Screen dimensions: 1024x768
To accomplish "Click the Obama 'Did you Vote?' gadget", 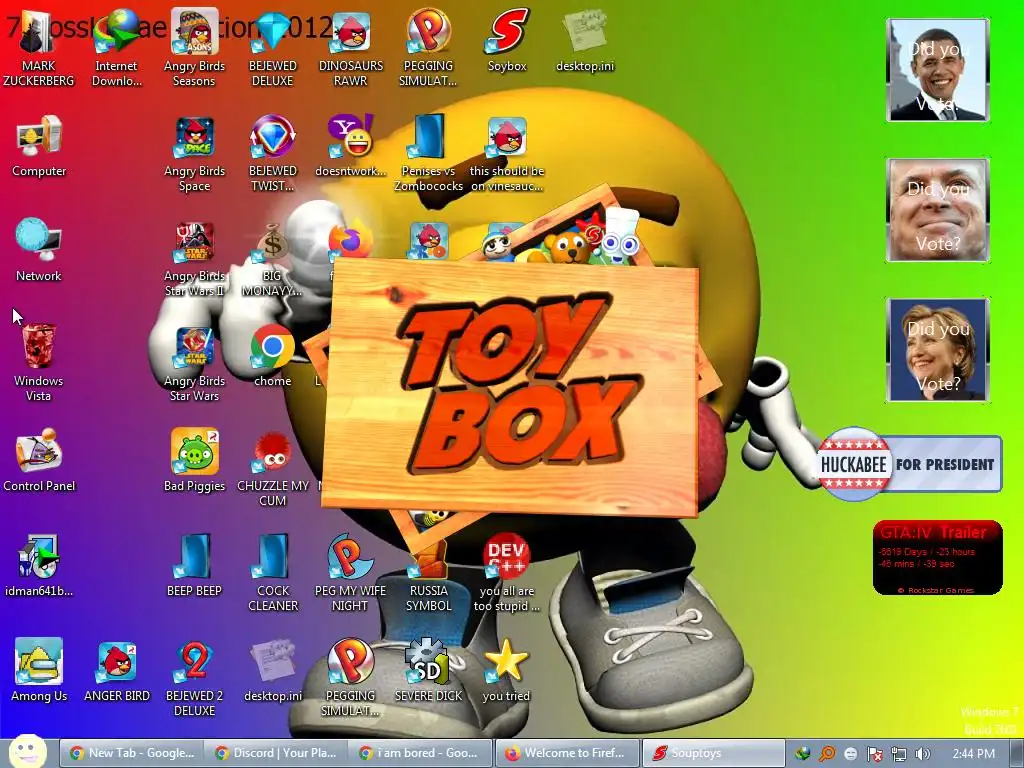I will click(x=938, y=70).
